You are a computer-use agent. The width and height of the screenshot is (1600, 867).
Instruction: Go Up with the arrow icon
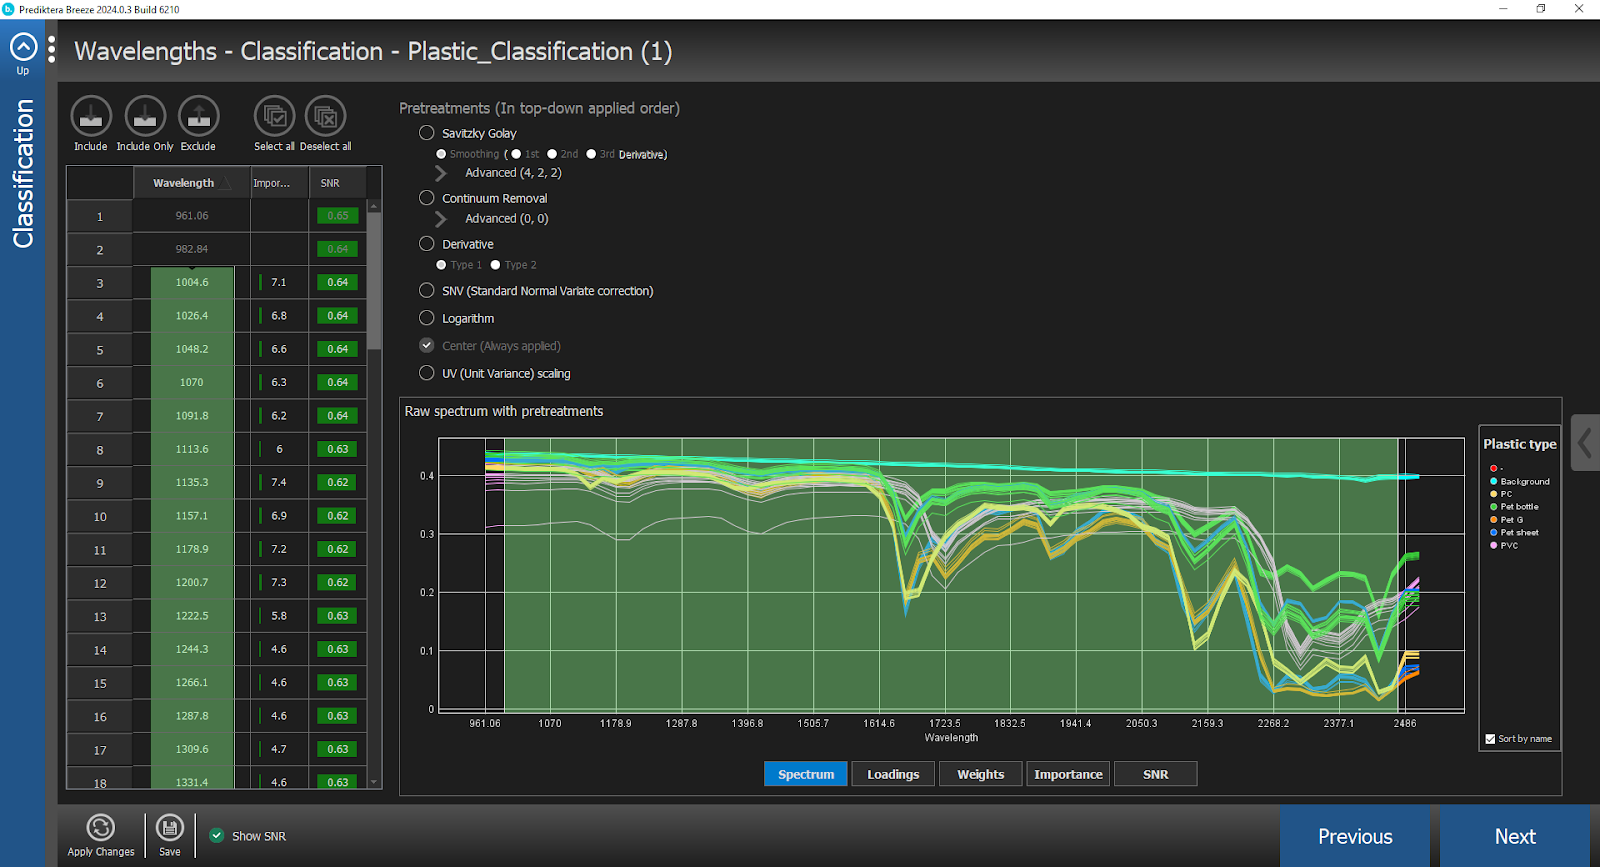[x=23, y=47]
